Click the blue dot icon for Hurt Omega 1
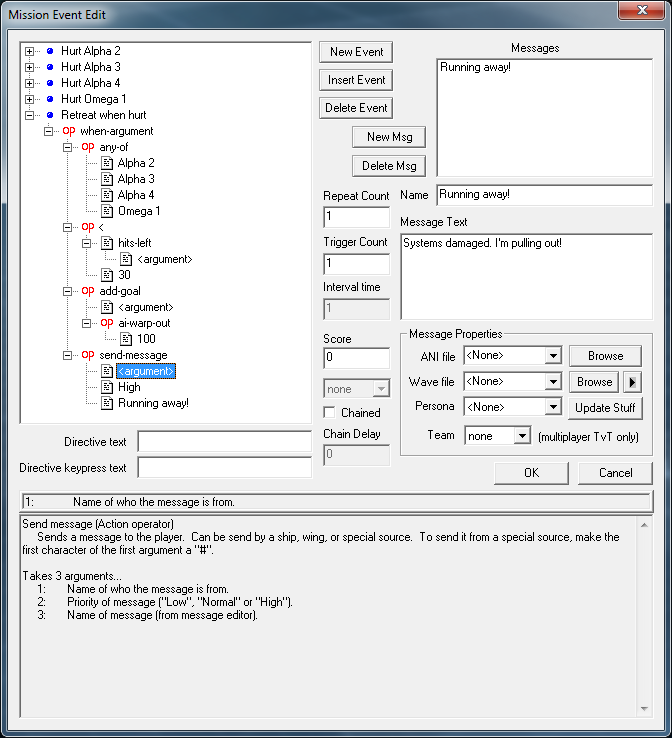This screenshot has height=738, width=672. [x=50, y=99]
